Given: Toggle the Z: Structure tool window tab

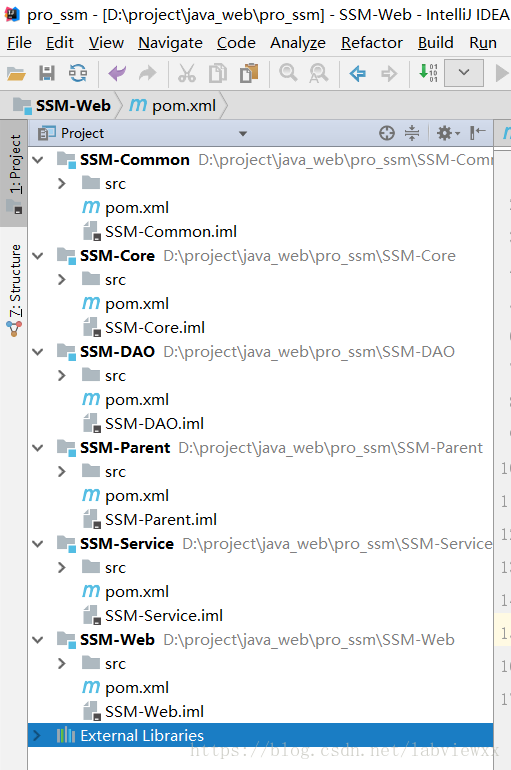Looking at the screenshot, I should coord(14,289).
